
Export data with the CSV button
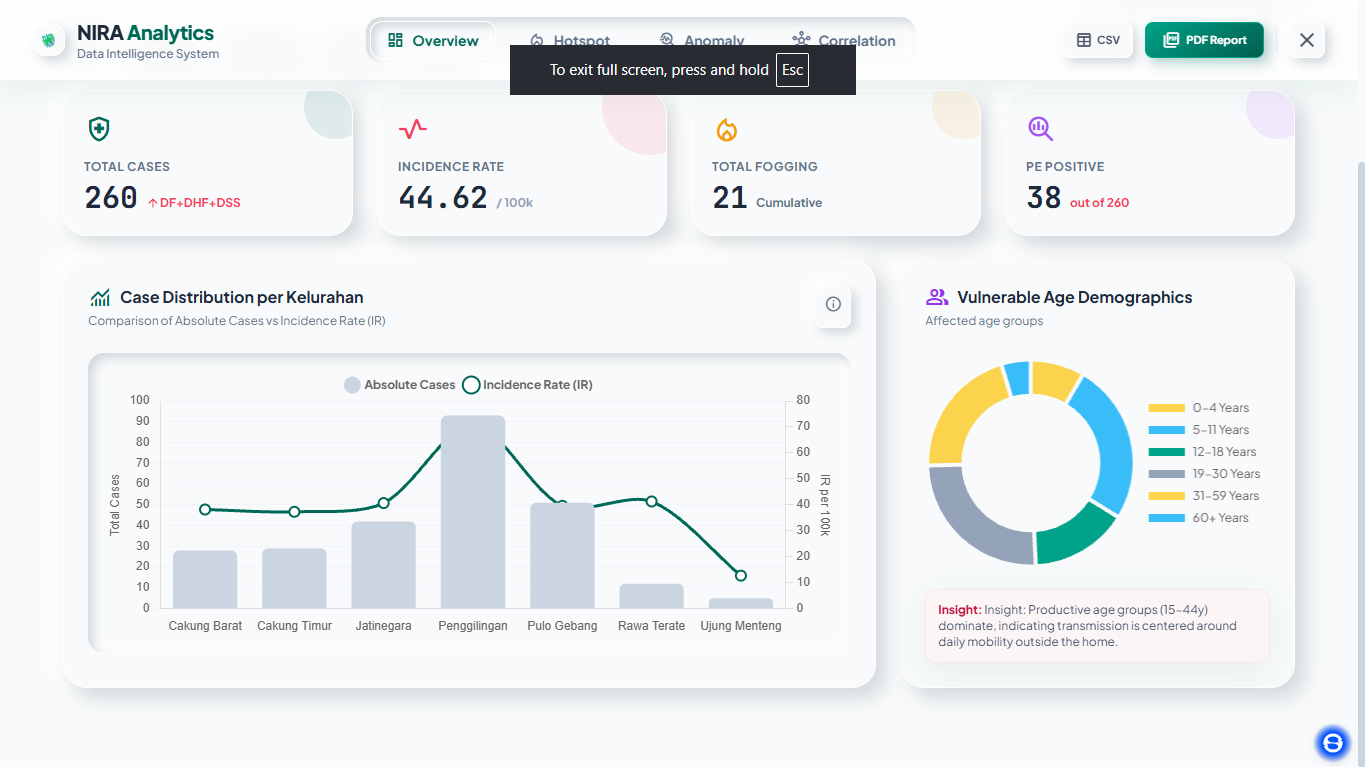1098,40
